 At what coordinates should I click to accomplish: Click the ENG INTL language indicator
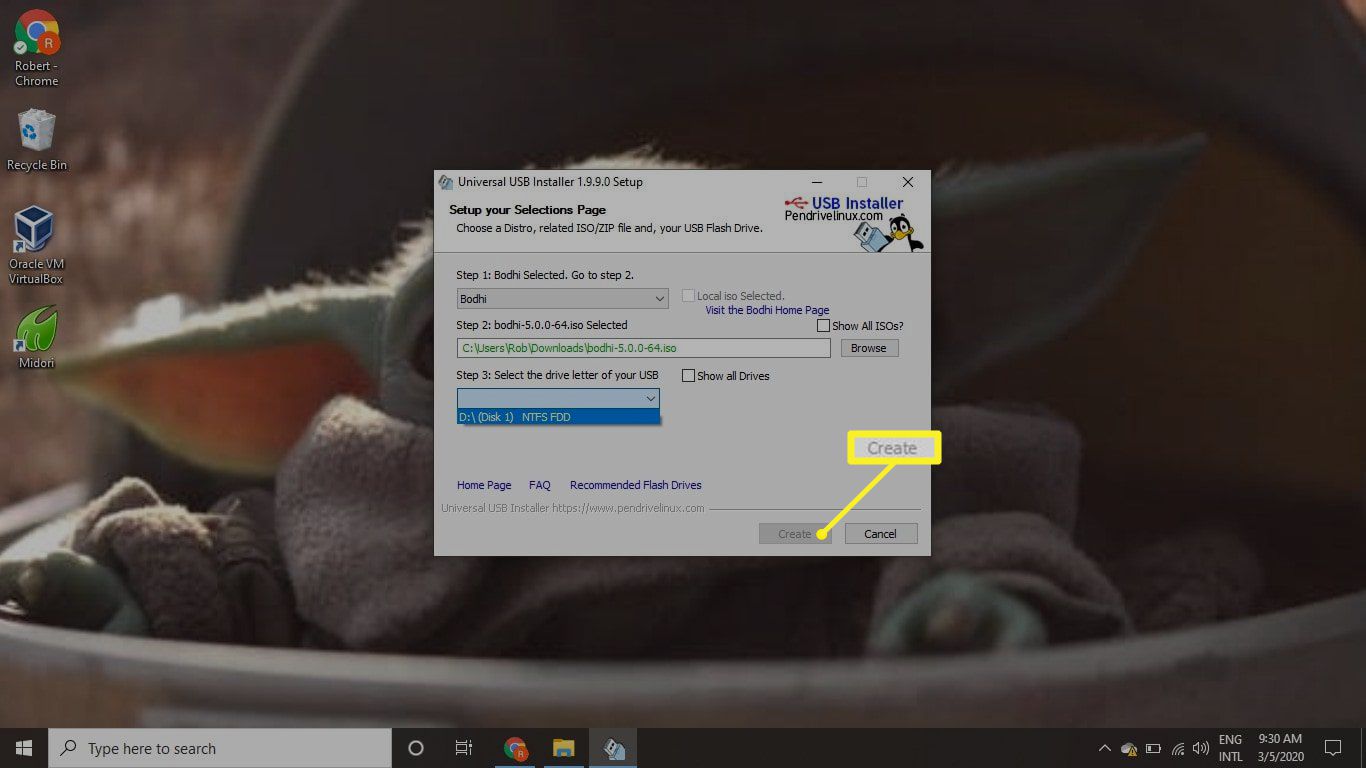1230,748
